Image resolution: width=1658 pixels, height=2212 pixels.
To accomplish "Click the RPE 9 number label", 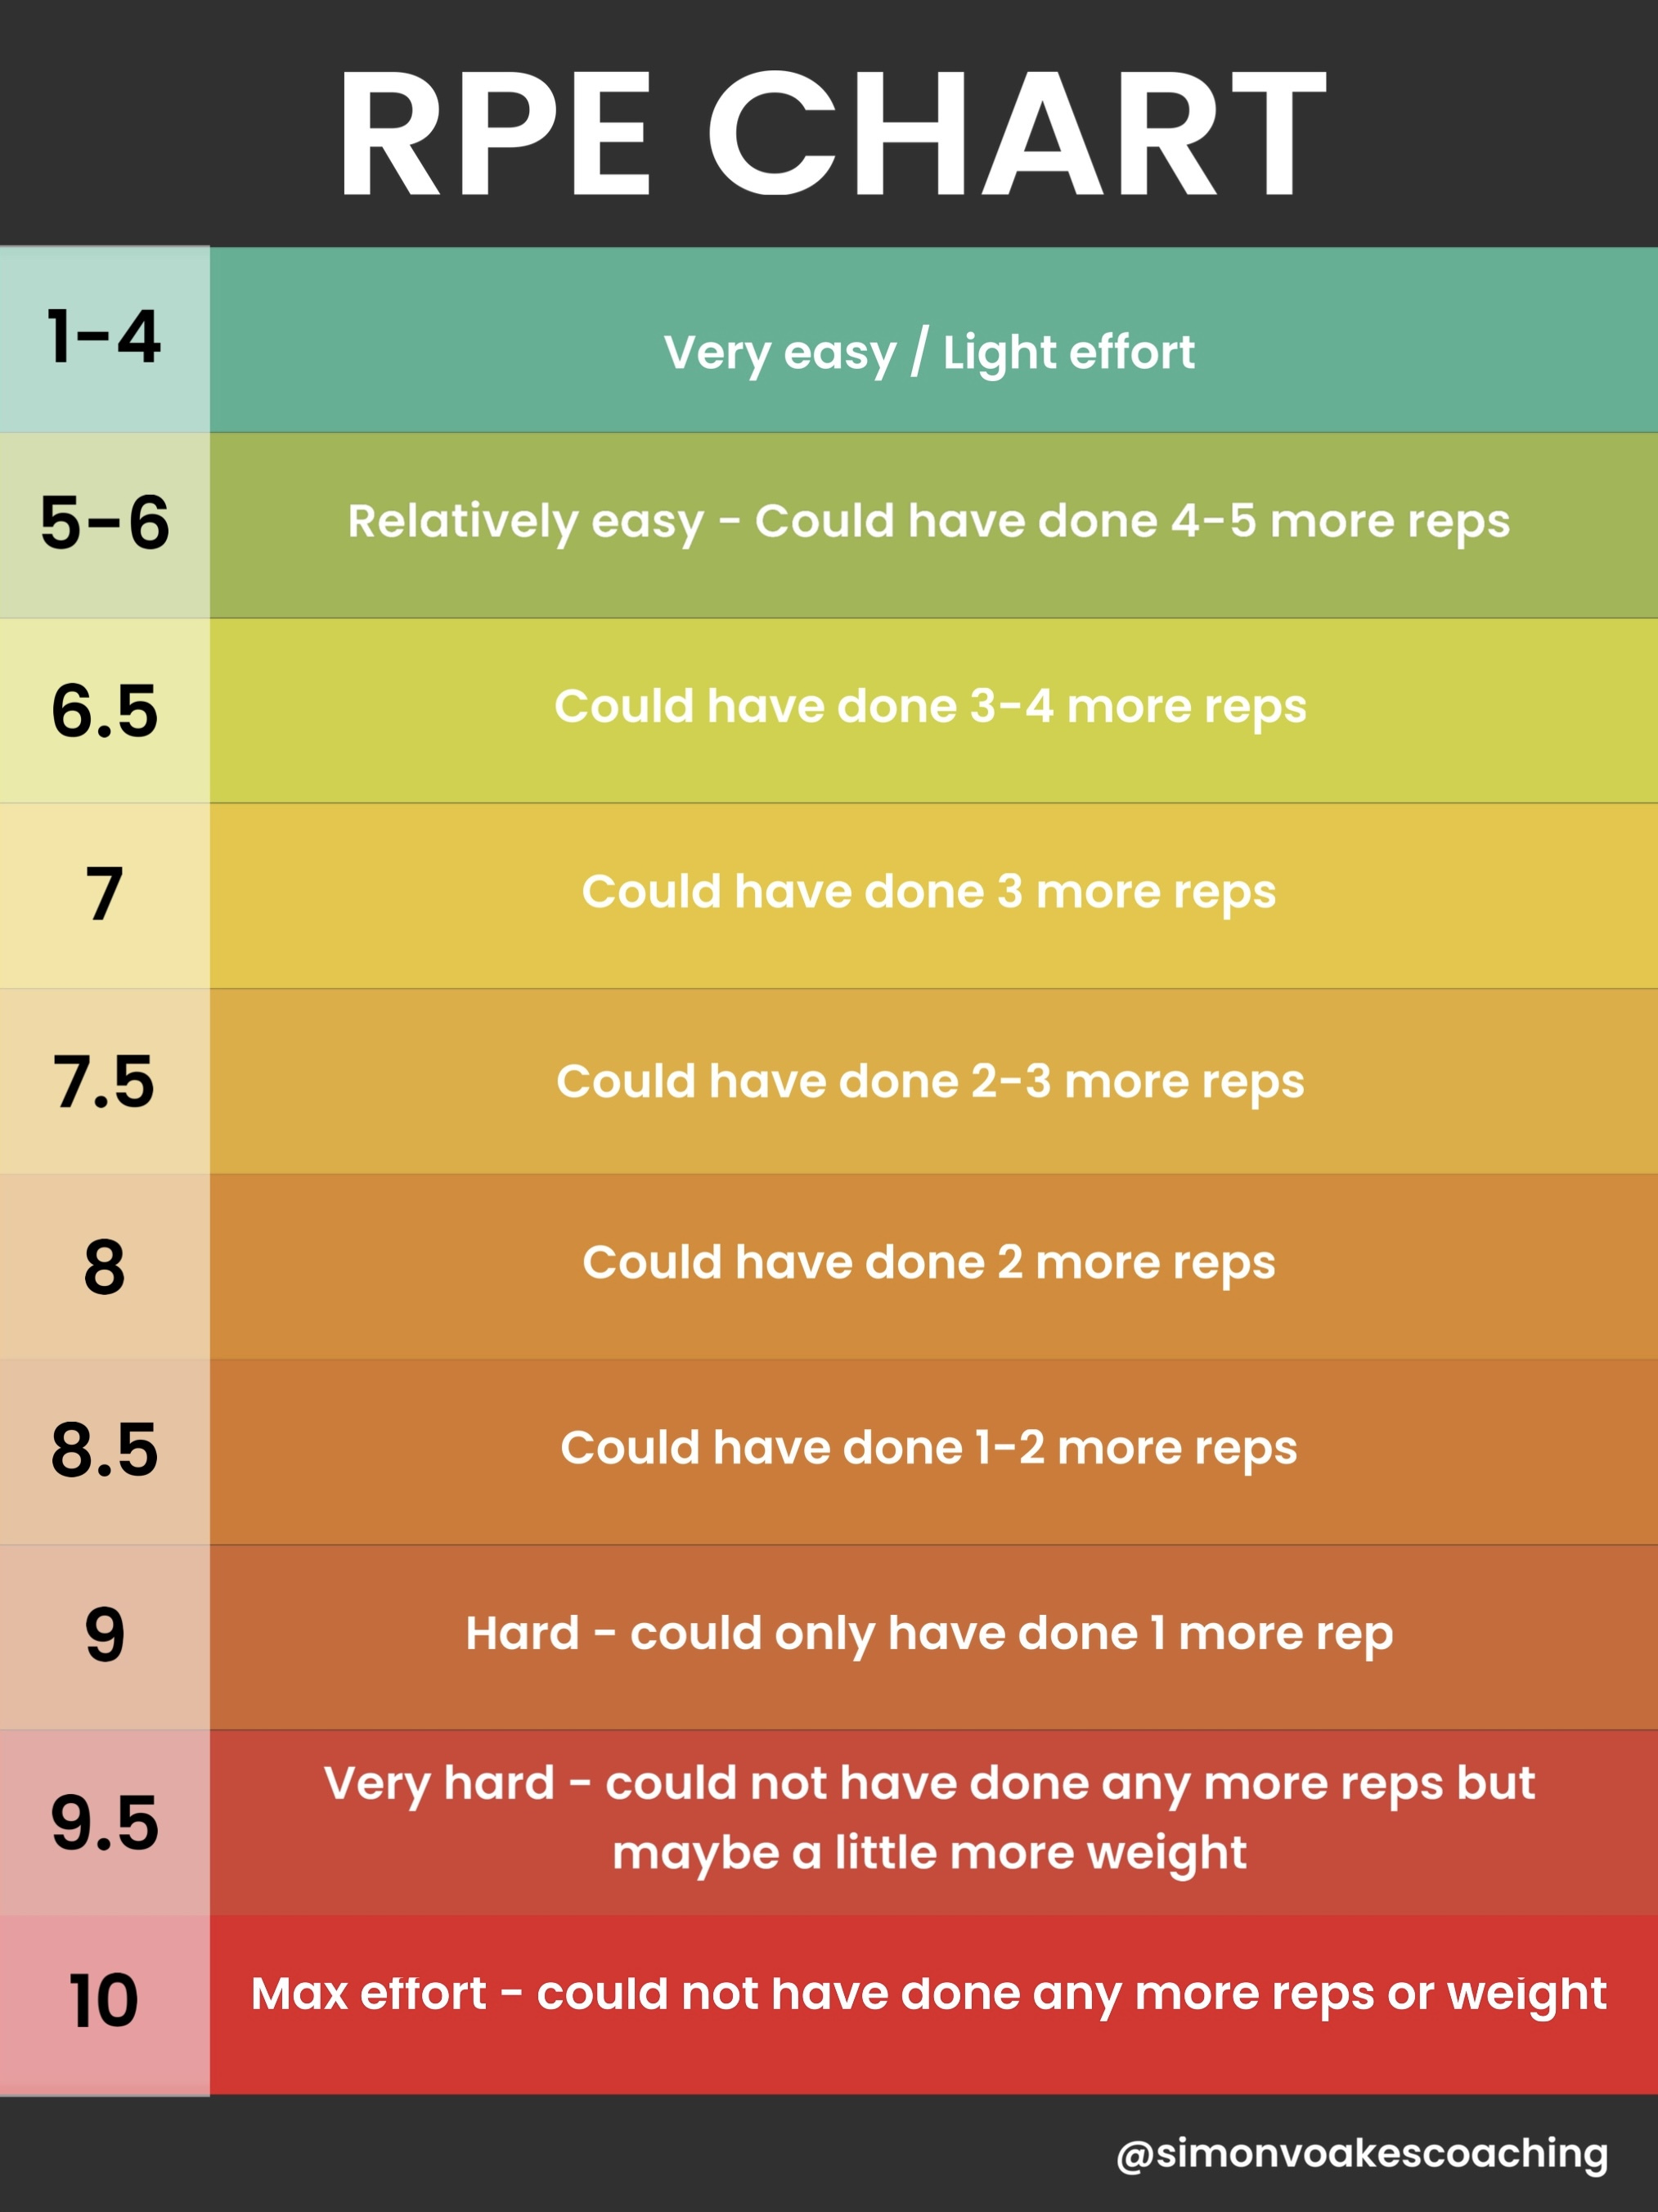I will coord(104,1636).
